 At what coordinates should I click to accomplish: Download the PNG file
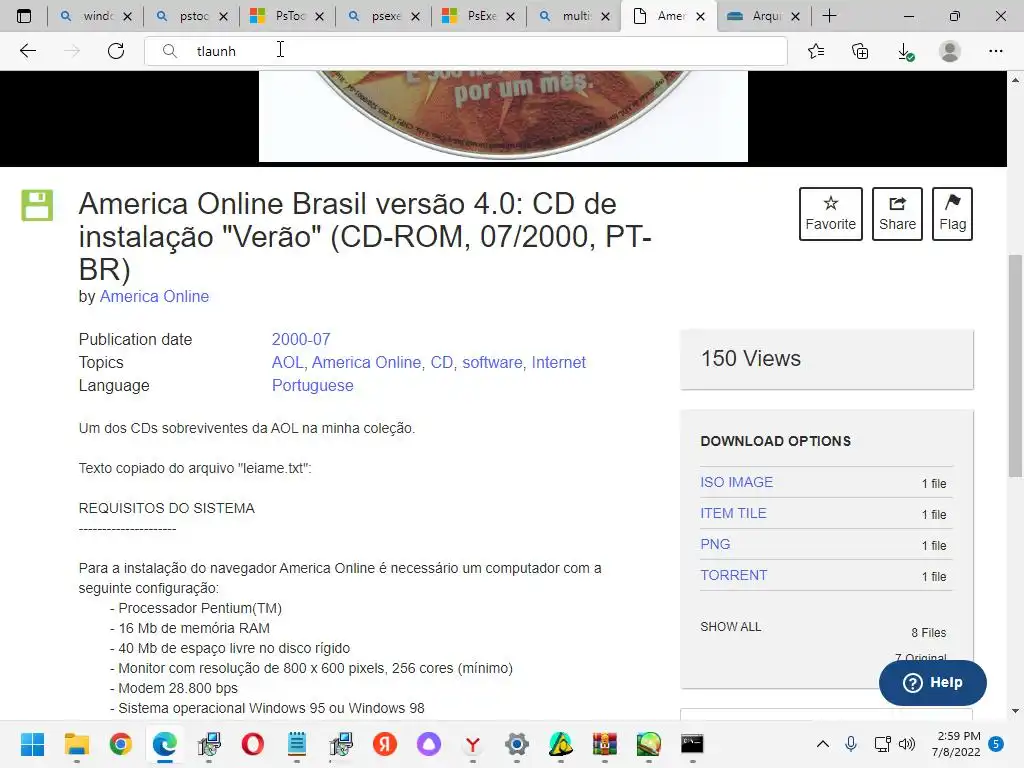[x=715, y=544]
